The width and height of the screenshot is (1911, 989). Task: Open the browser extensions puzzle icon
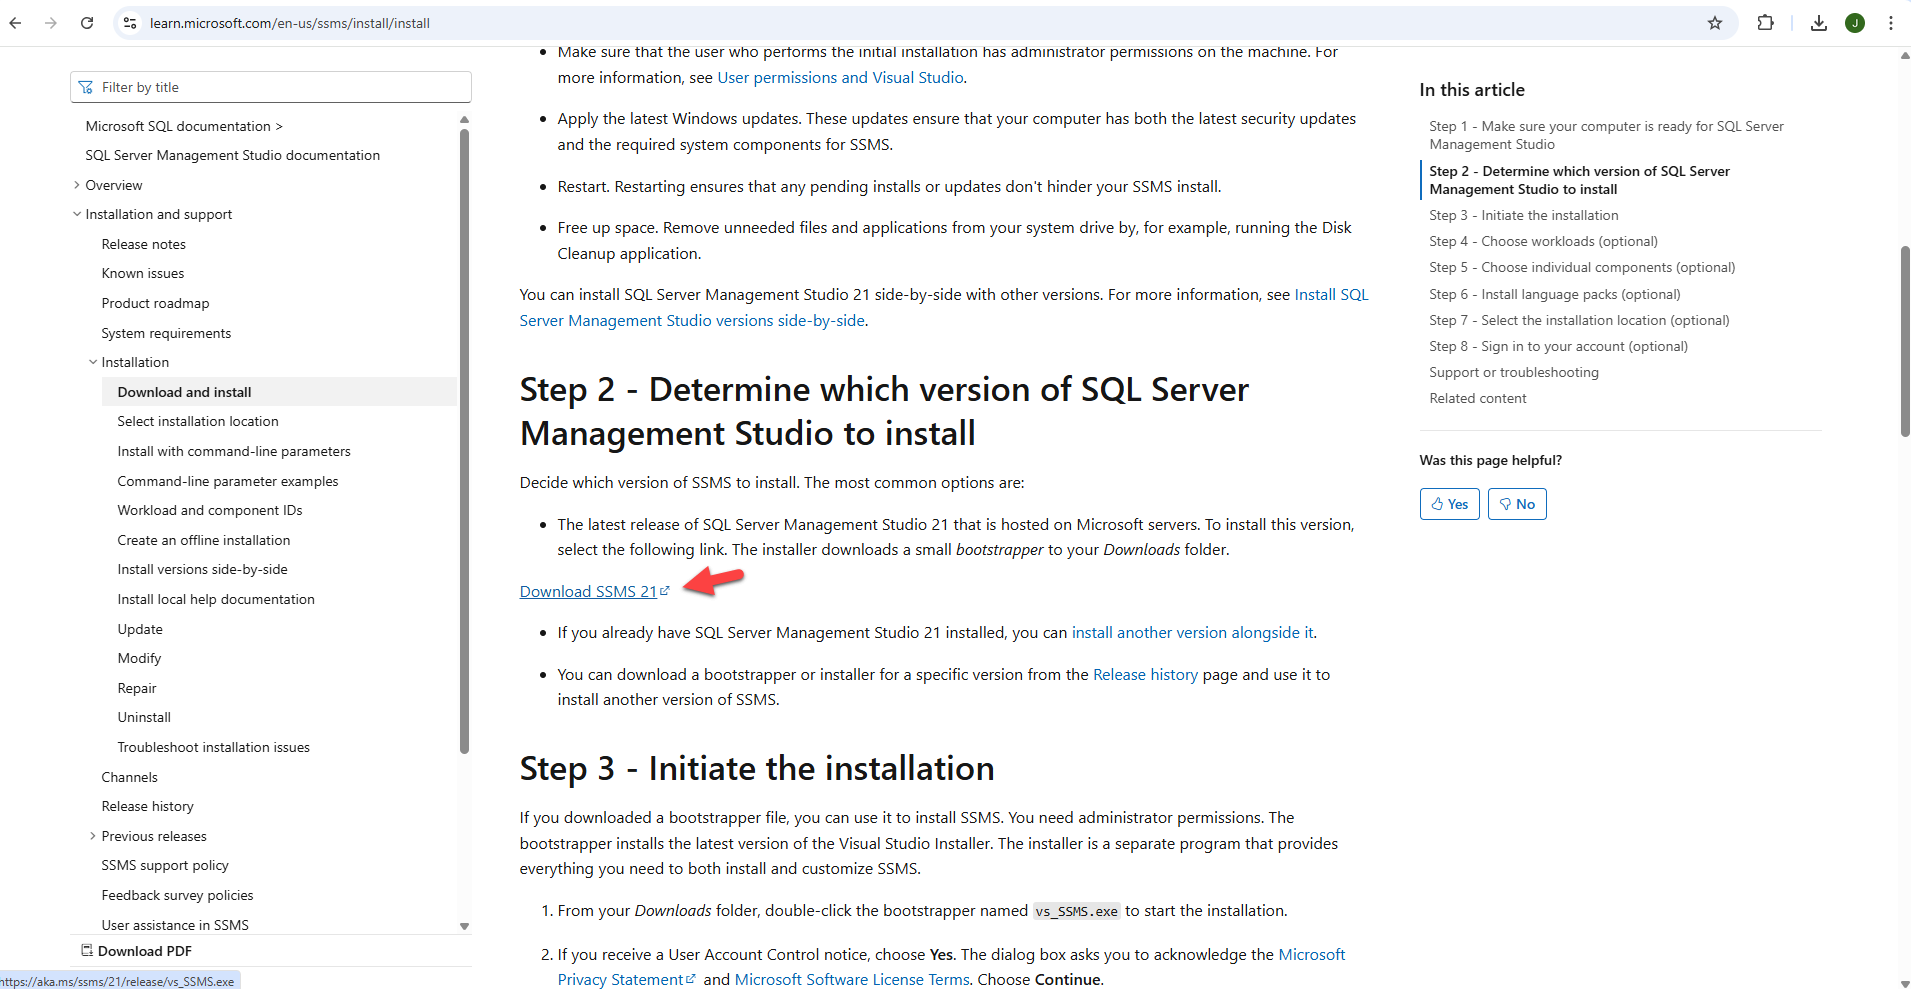coord(1766,23)
